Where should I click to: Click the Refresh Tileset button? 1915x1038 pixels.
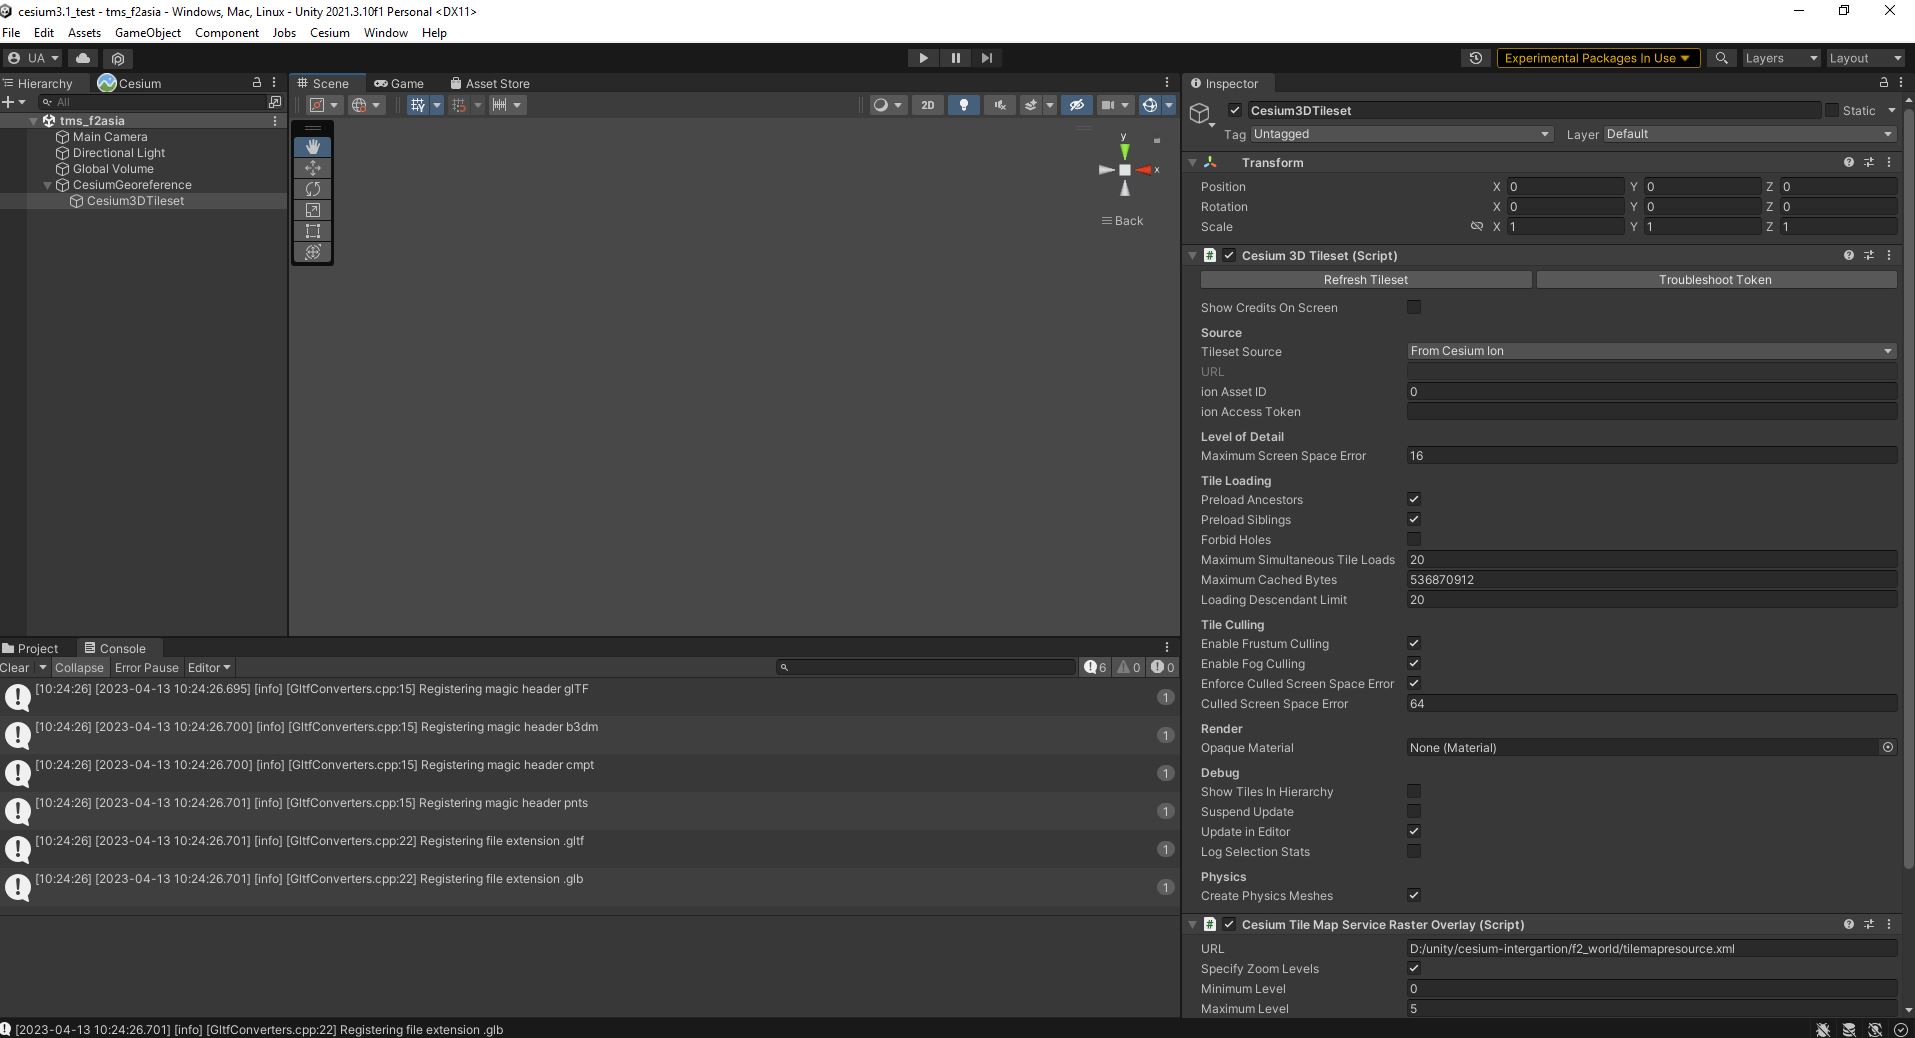[1365, 280]
